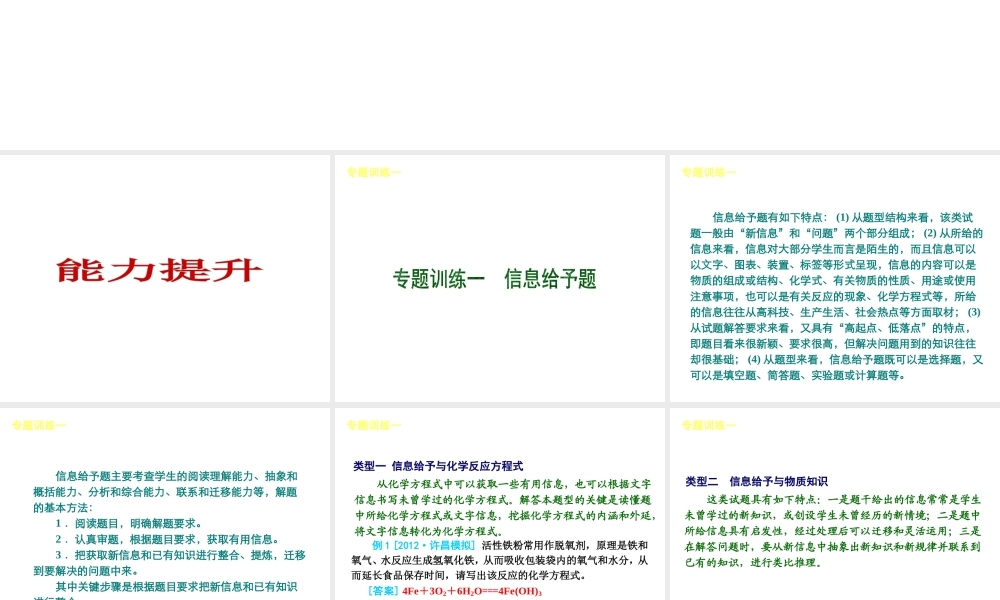Click the paragraph starting 这类试题具有如下特点

pyautogui.click(x=832, y=530)
